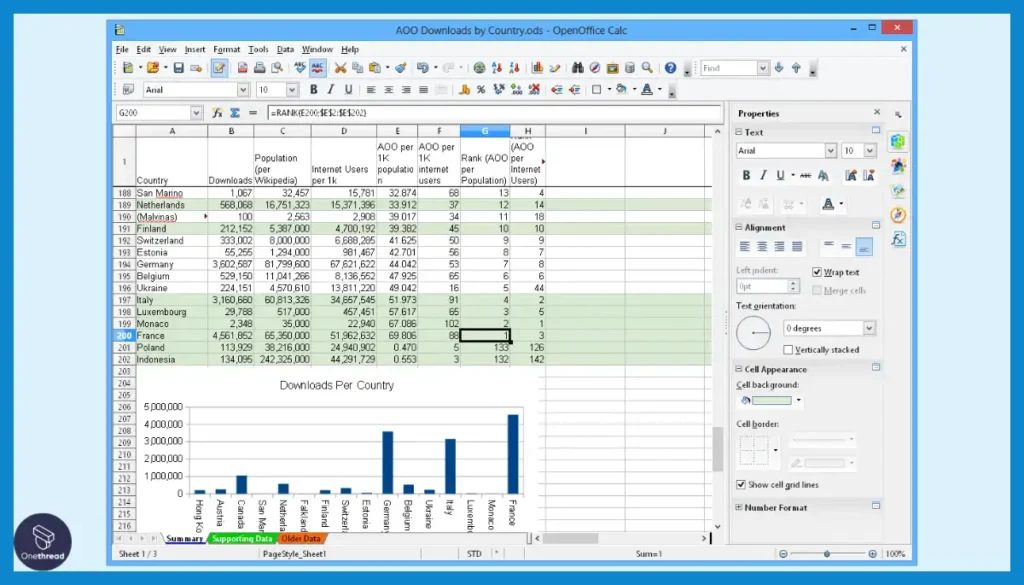Close the Properties sidebar panel
1024x585 pixels.
[x=877, y=112]
